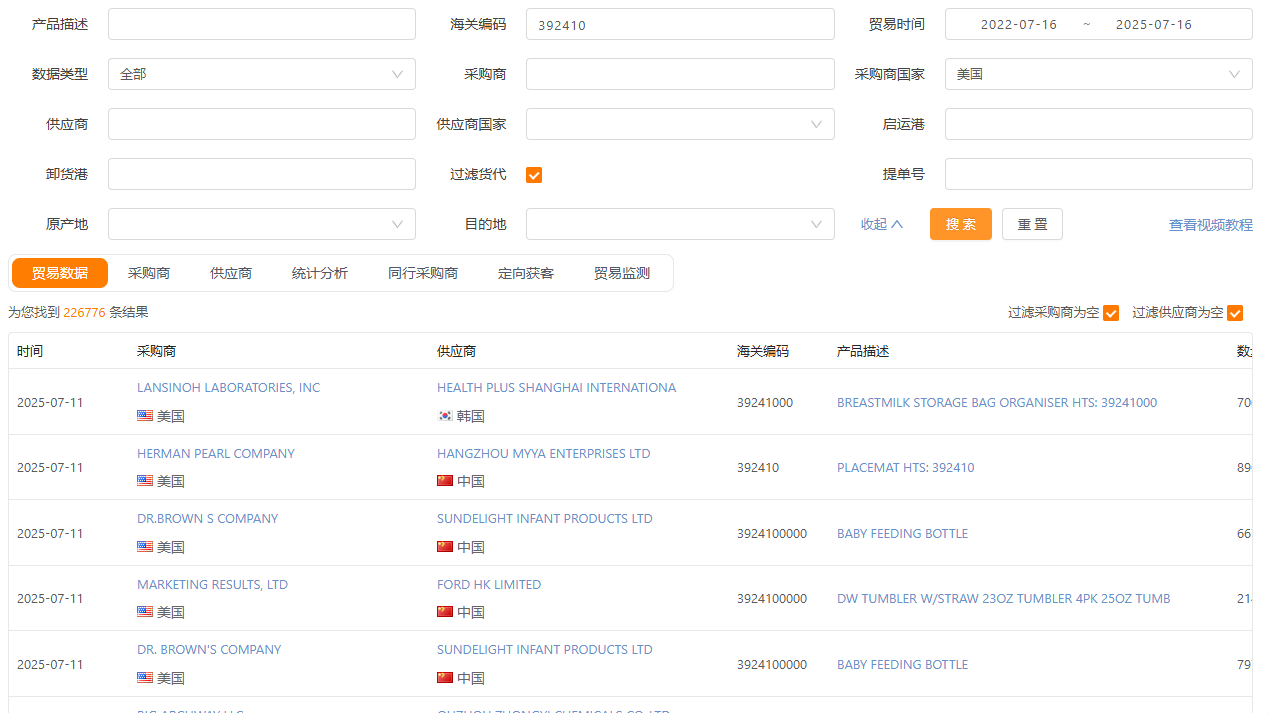Click the US flag under DR. BROWN'S COMPANY
Viewport: 1268px width, 713px height.
pos(145,678)
